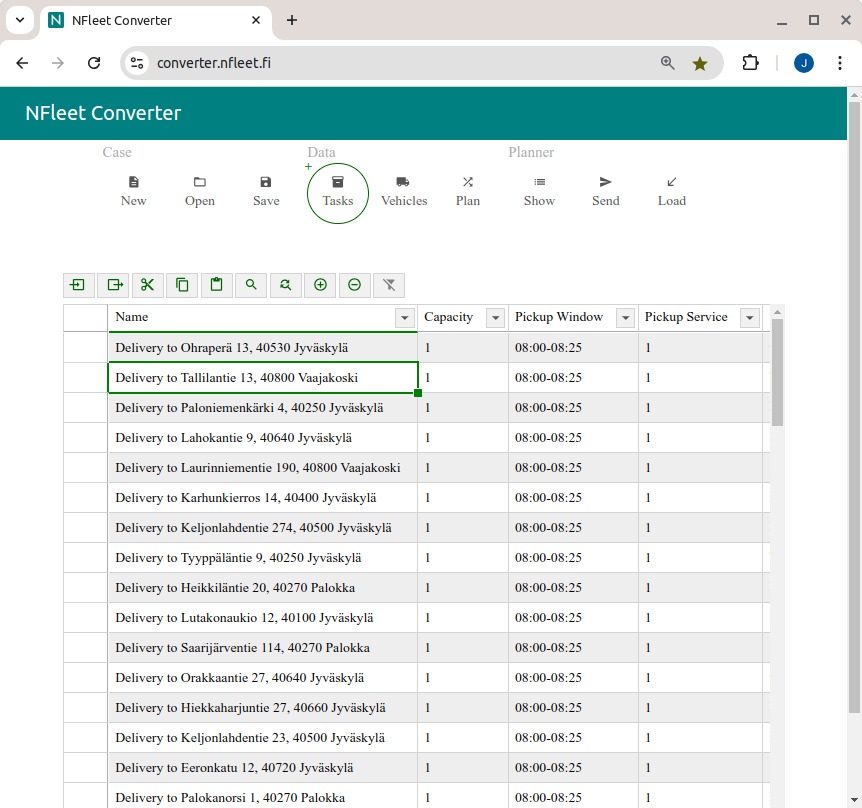
Task: Remove a row with the minus circle icon
Action: (355, 285)
